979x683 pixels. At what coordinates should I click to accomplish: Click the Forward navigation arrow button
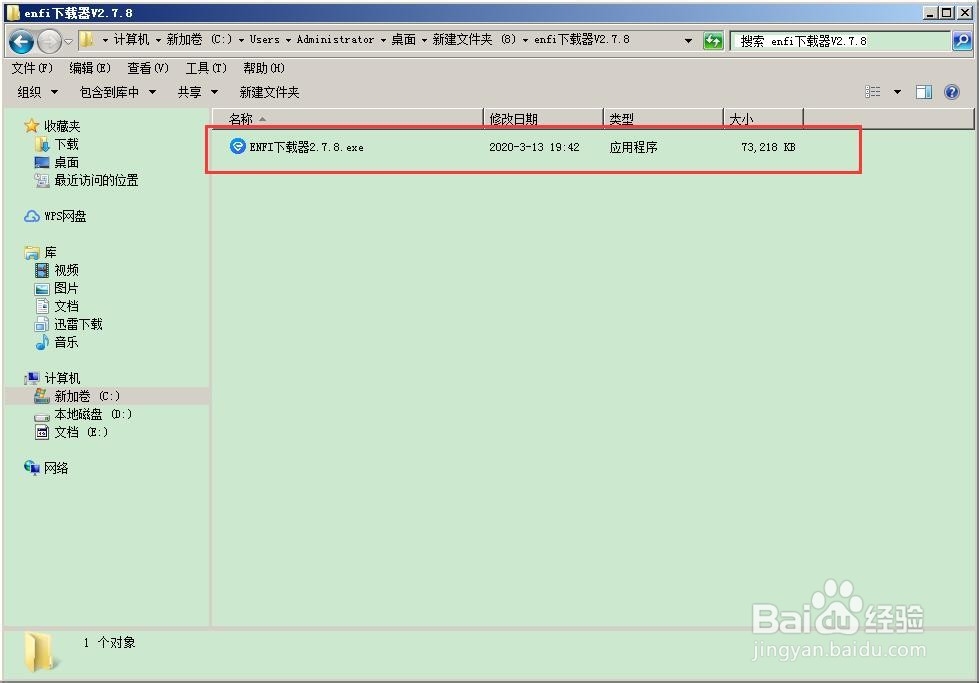tap(49, 41)
